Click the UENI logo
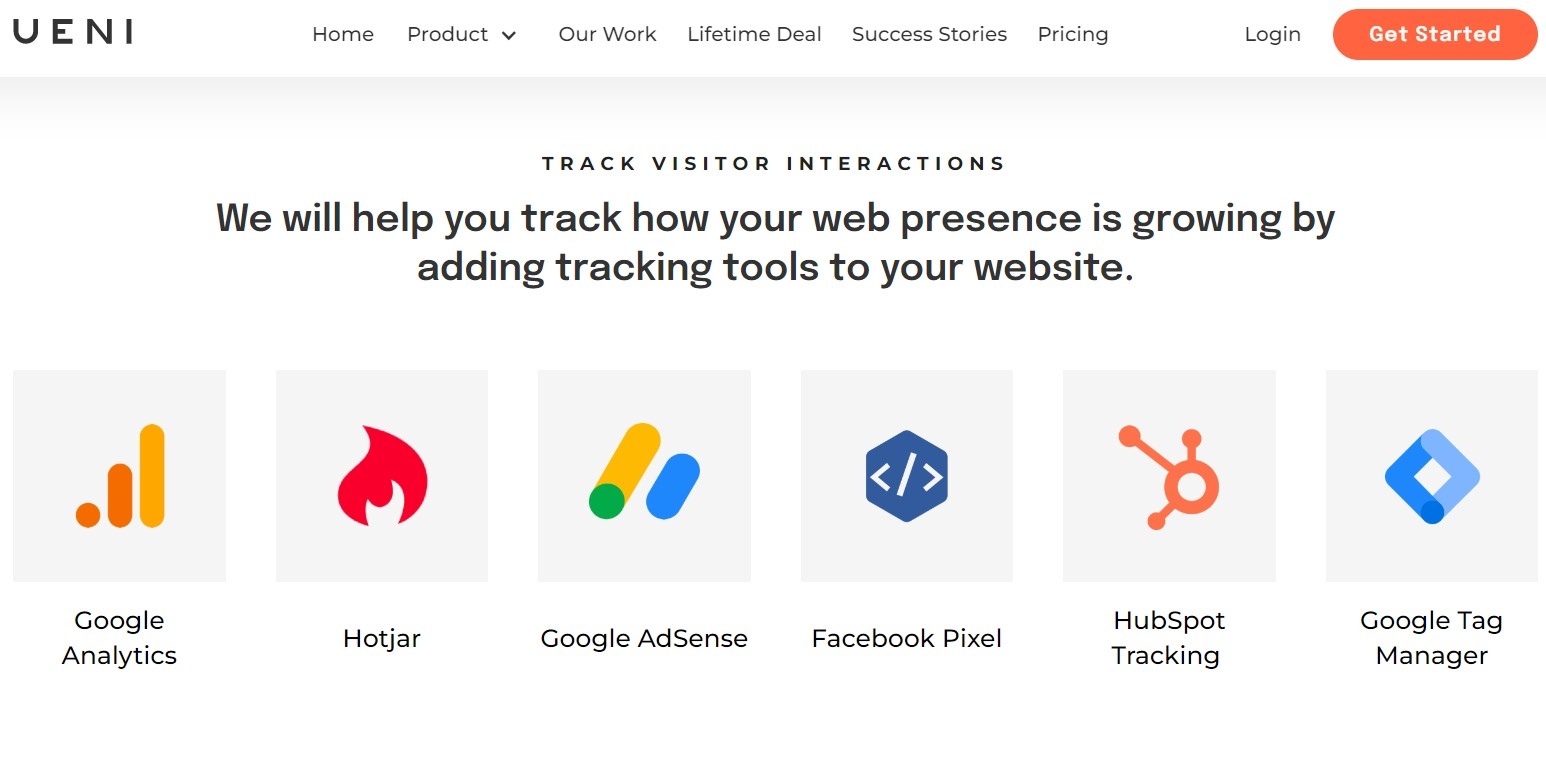The image size is (1546, 777). (73, 33)
